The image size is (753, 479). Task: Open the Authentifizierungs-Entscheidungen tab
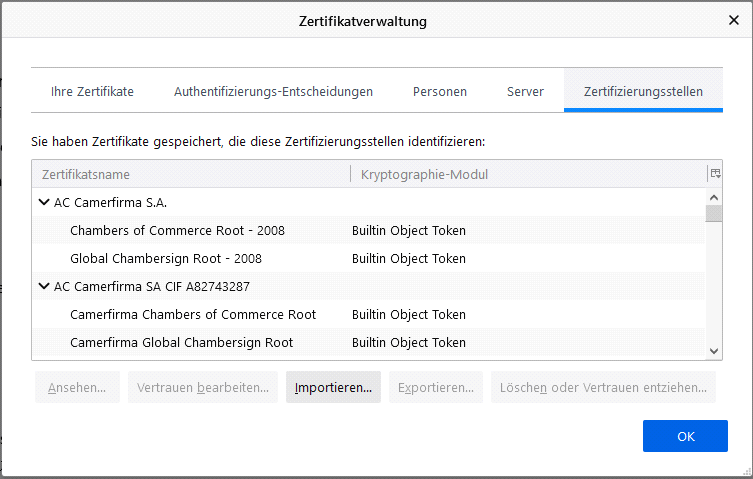click(x=273, y=91)
